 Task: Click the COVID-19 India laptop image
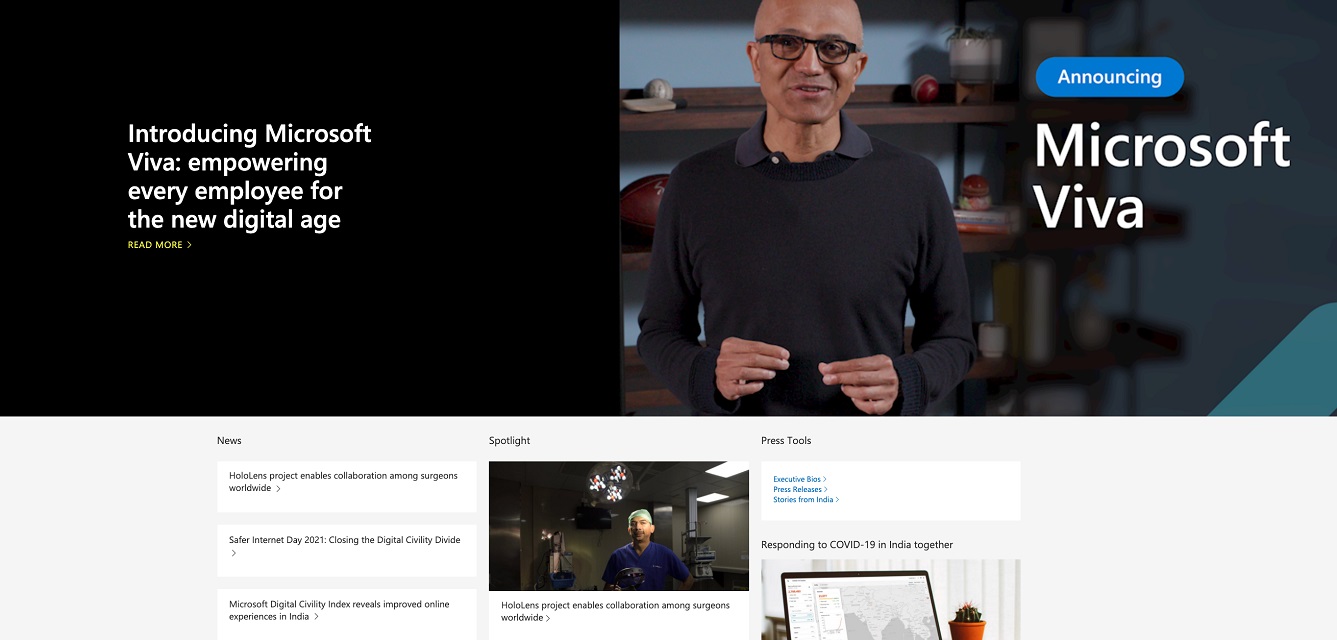[890, 600]
